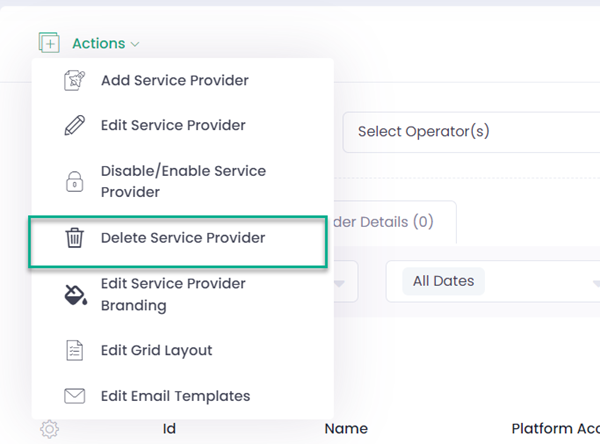600x444 pixels.
Task: Choose the Delete Service Provider menu entry
Action: click(182, 238)
